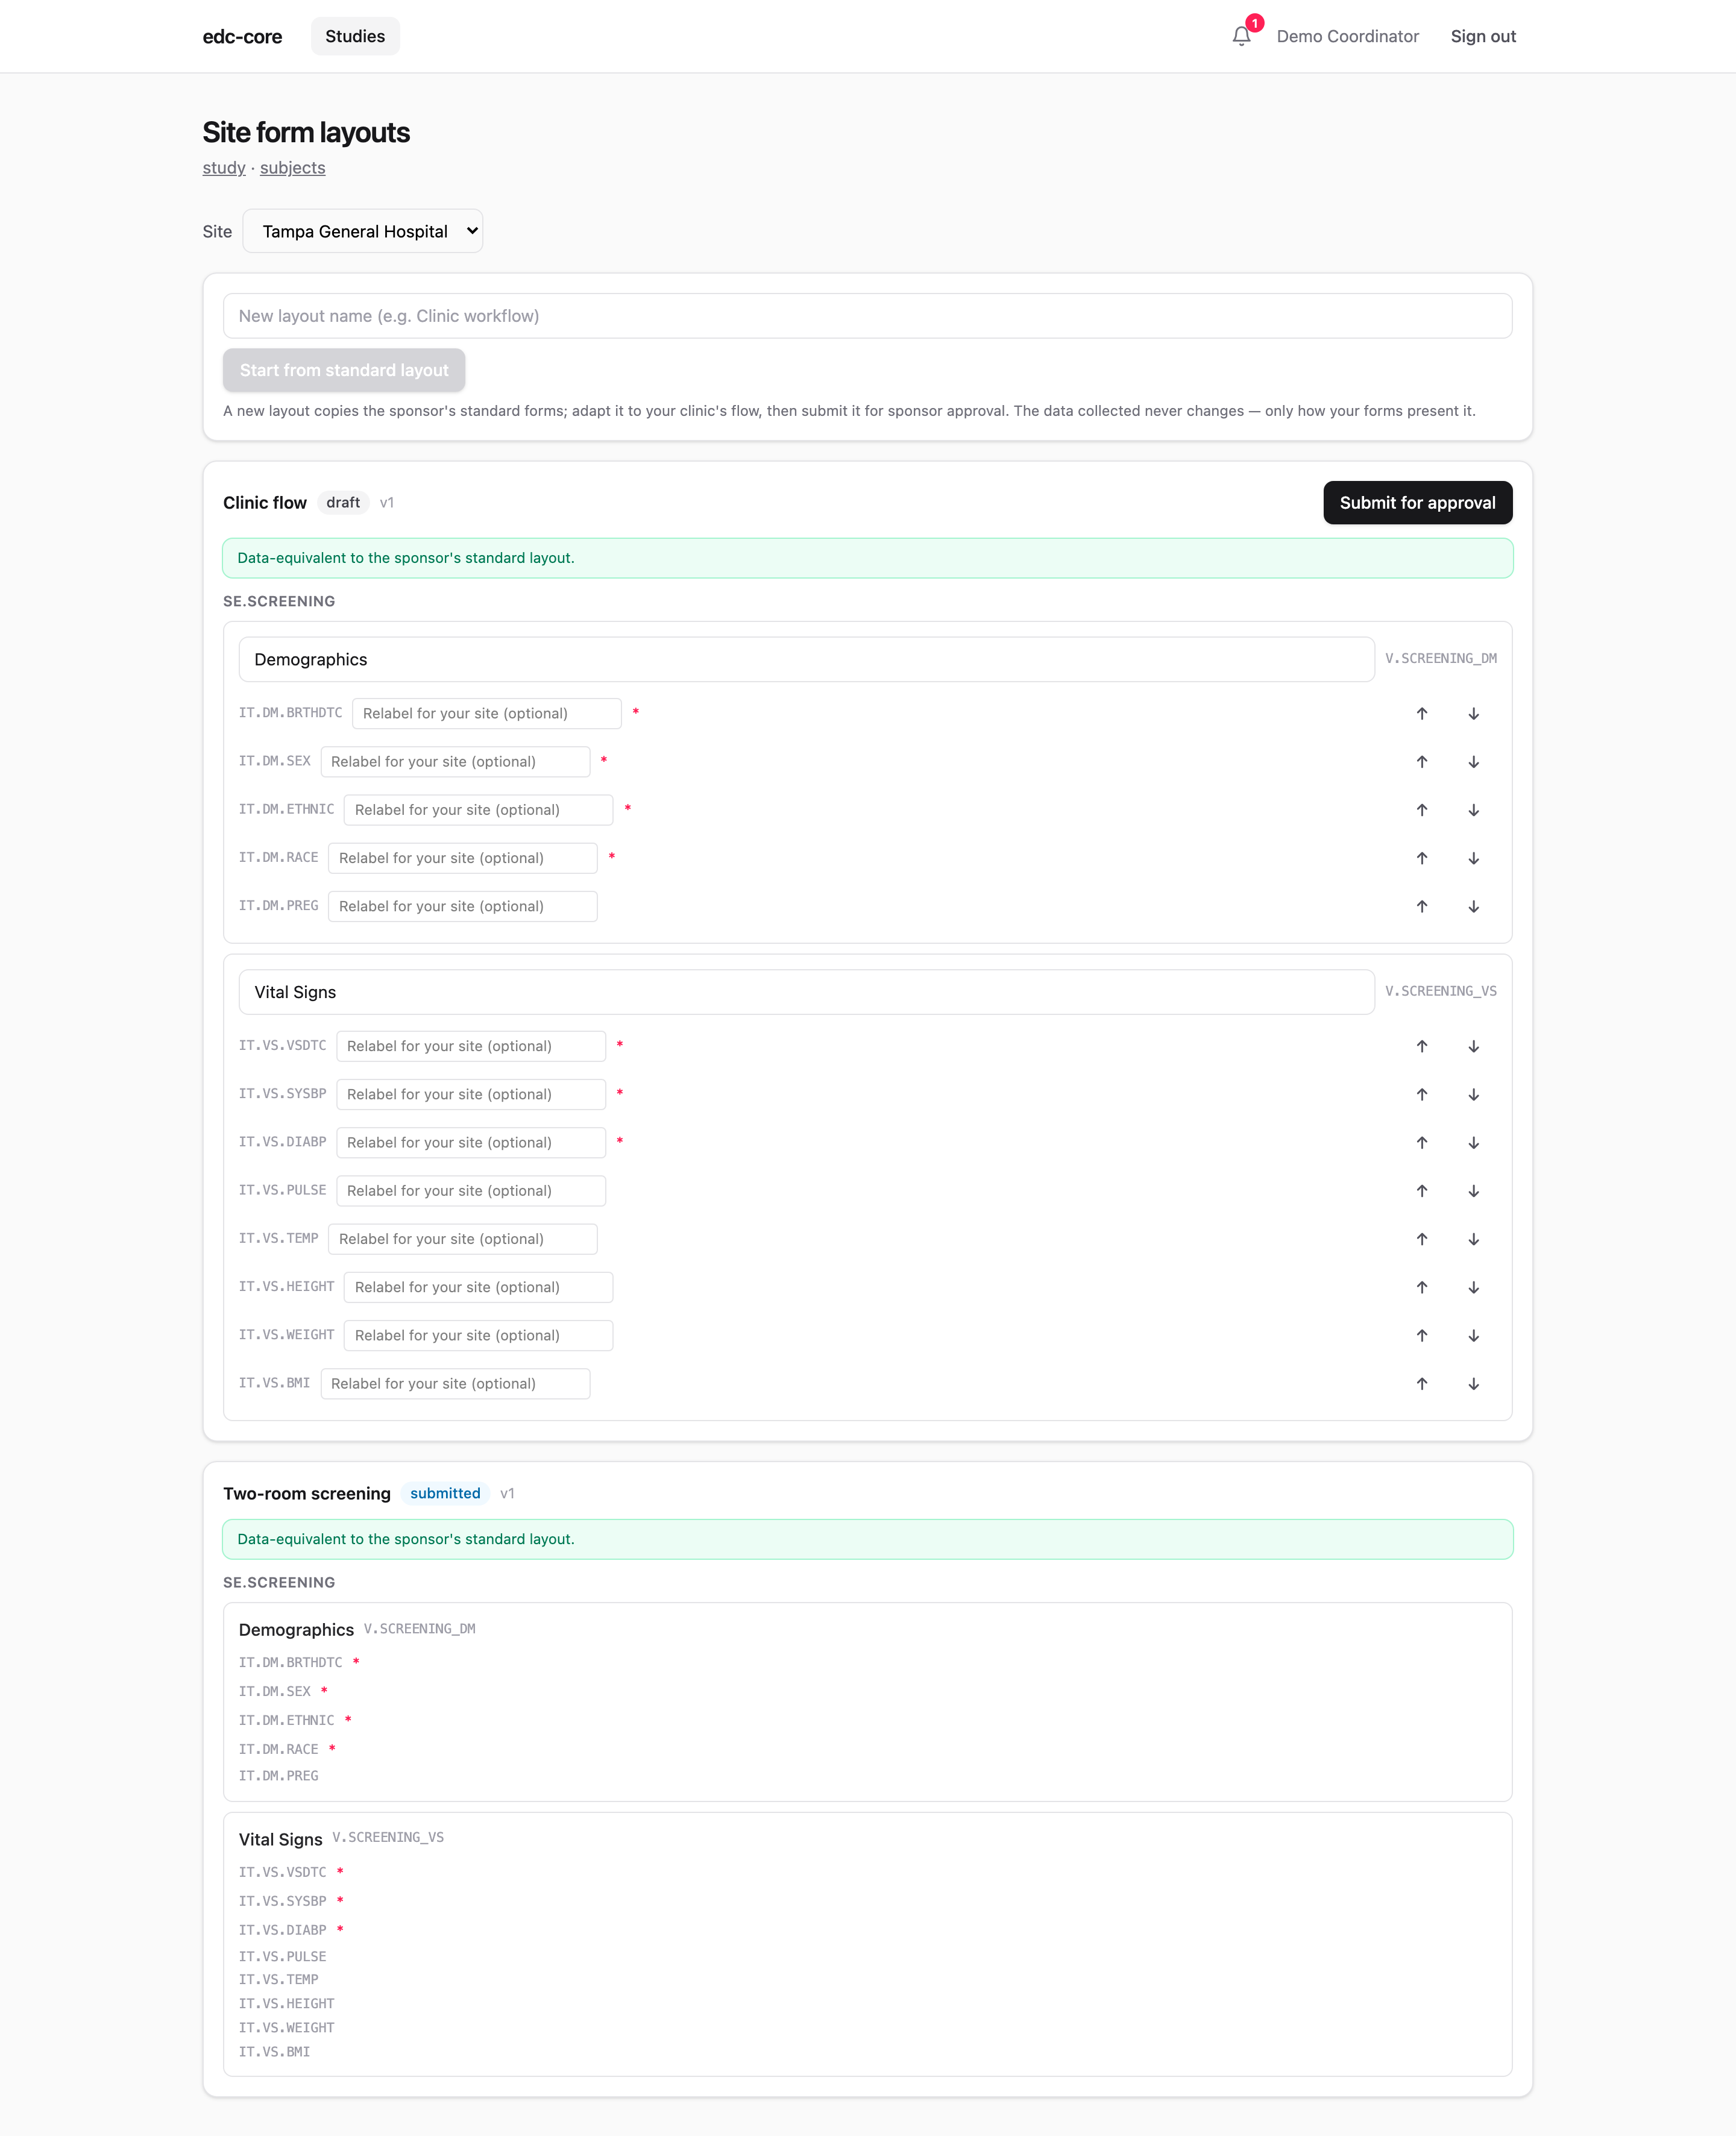
Task: Click V.SCREENING_VS code in Two-room screening
Action: point(388,1837)
